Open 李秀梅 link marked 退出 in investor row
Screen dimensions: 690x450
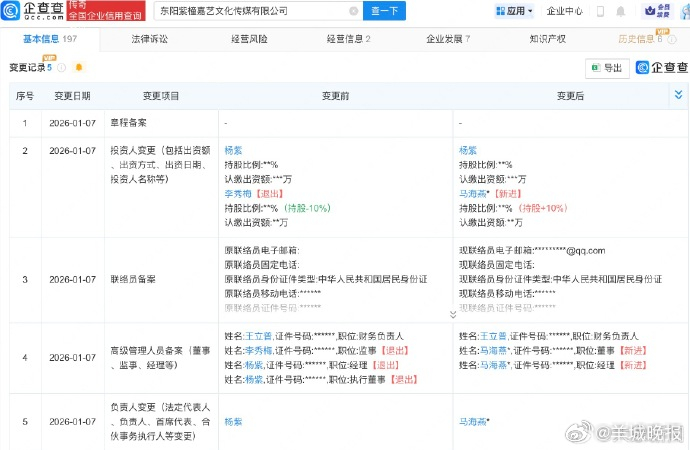tap(238, 194)
